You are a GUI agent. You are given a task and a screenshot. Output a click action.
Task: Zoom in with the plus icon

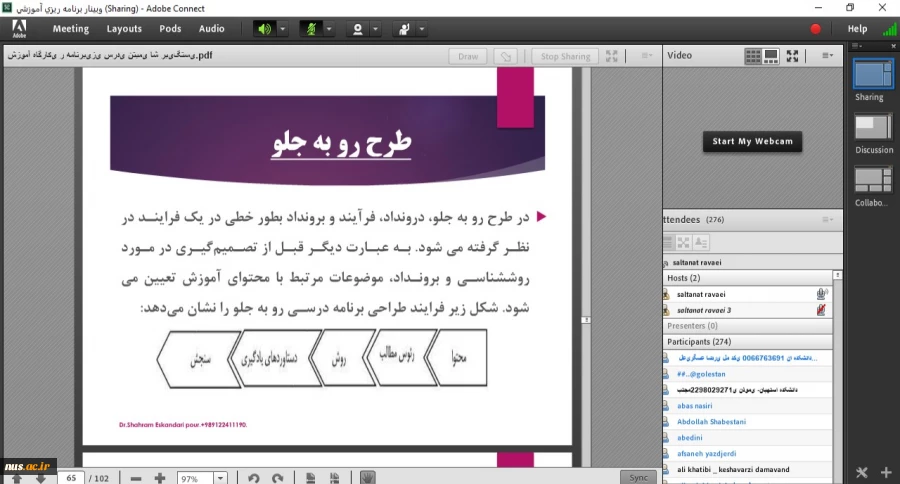pyautogui.click(x=160, y=478)
